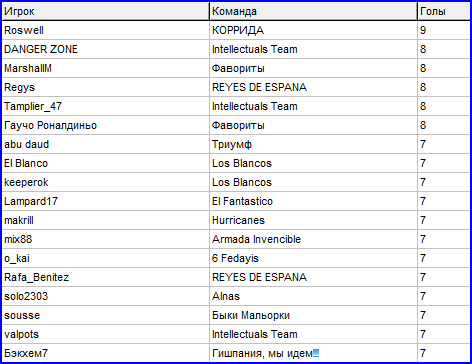472x364 pixels.
Task: Click the Быки Мальорки team cell
Action: pos(313,315)
